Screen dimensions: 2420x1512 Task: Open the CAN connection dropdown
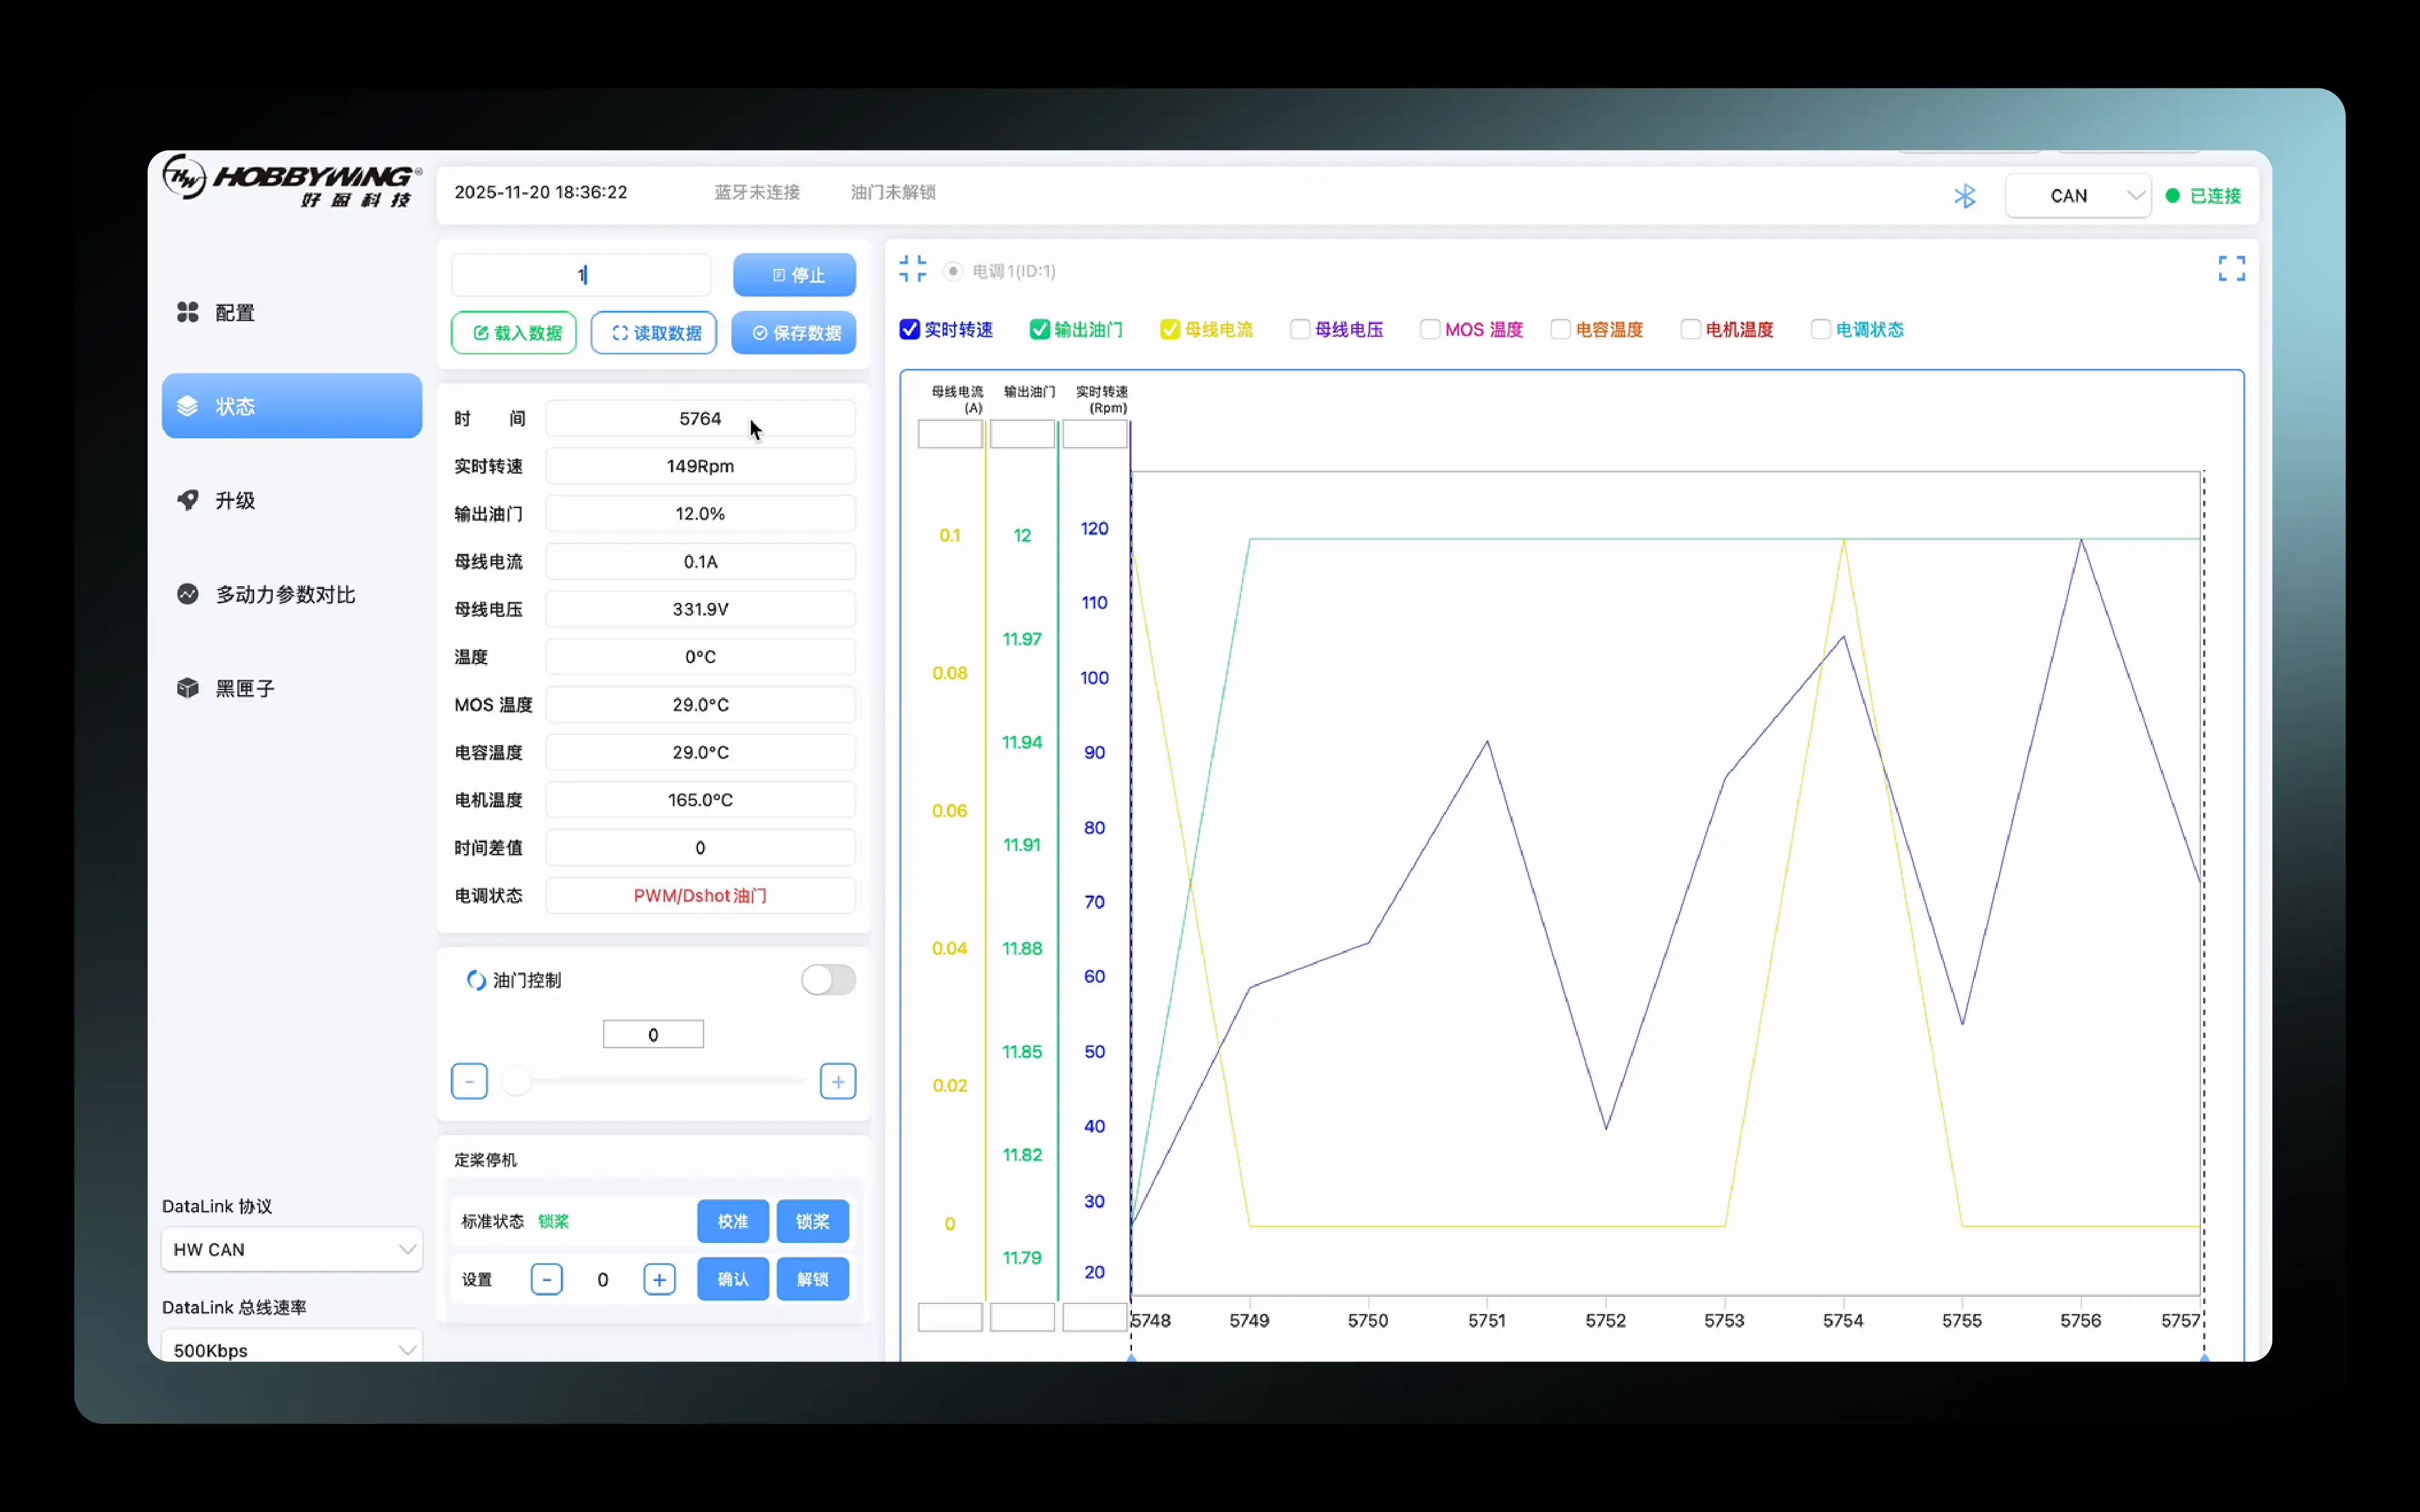tap(2077, 196)
